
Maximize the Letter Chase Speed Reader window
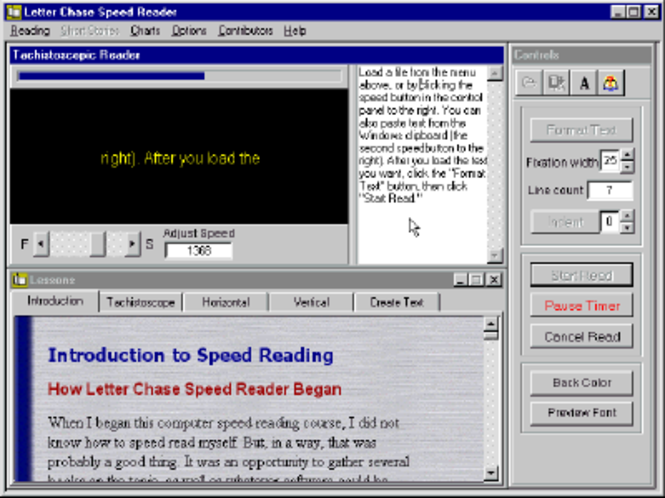coord(634,12)
